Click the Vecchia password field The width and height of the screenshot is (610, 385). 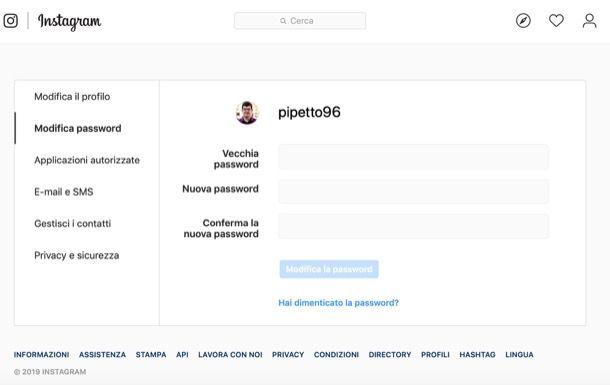point(413,157)
